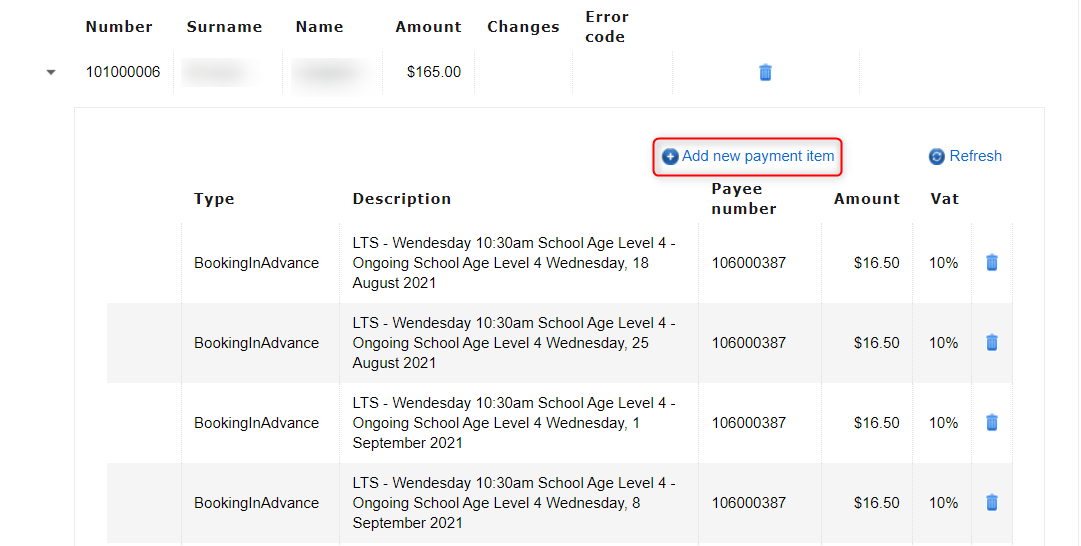
Task: Click the Vat column header
Action: coord(944,199)
